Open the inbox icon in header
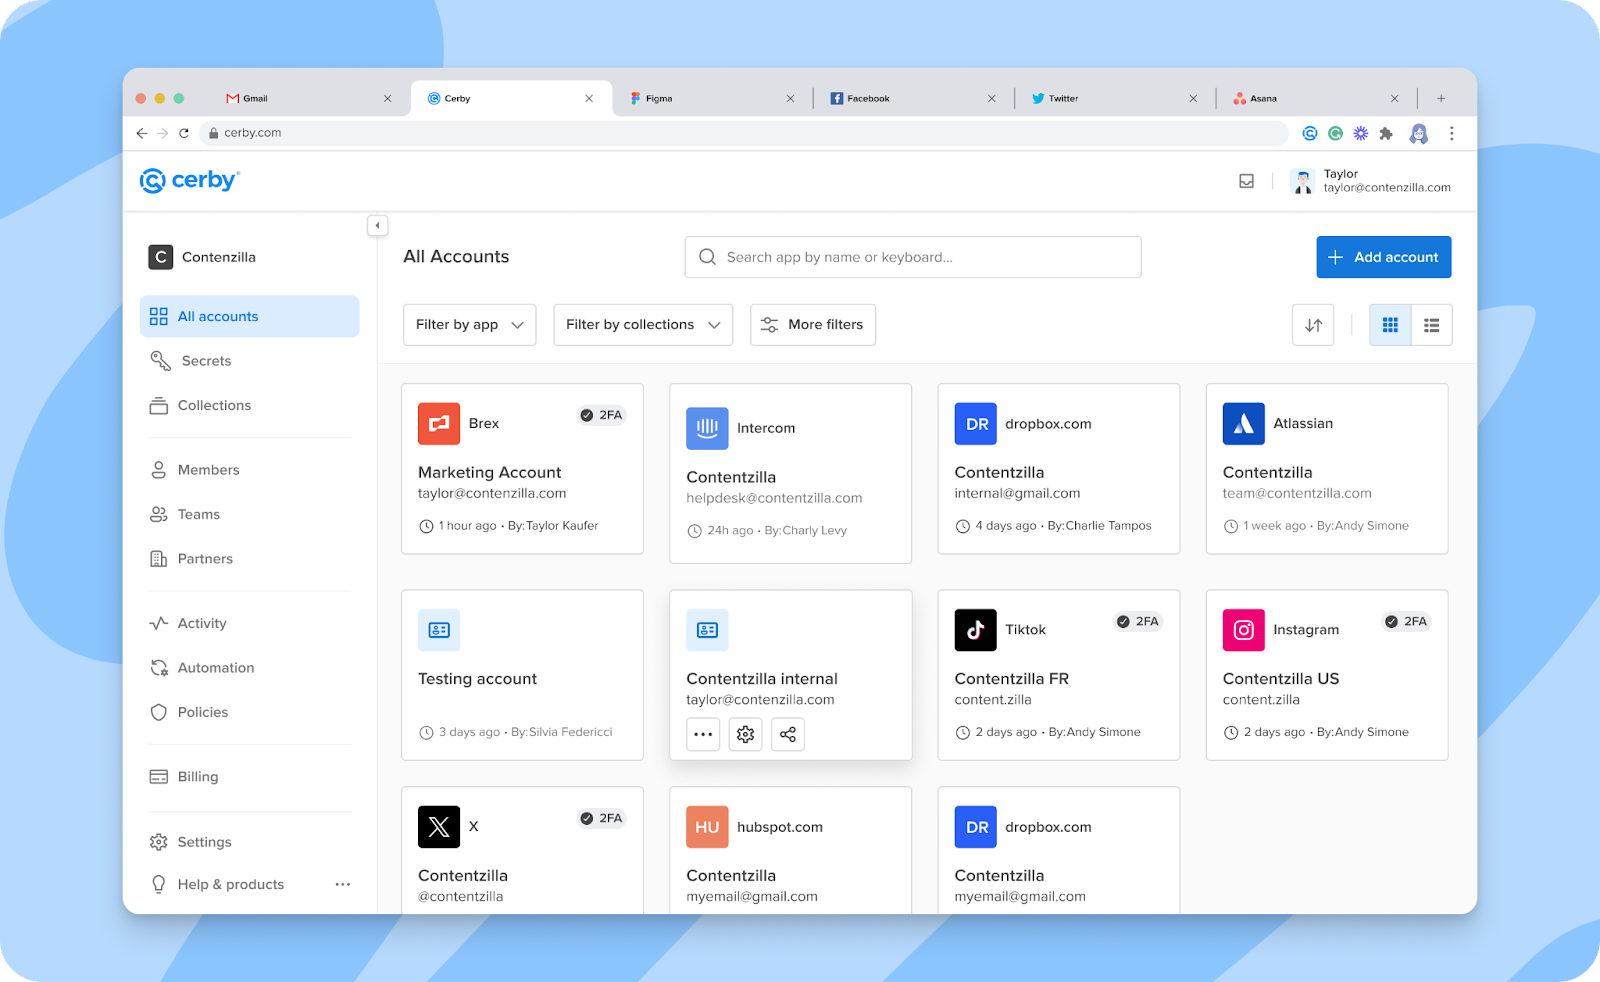Viewport: 1600px width, 982px height. click(1246, 181)
